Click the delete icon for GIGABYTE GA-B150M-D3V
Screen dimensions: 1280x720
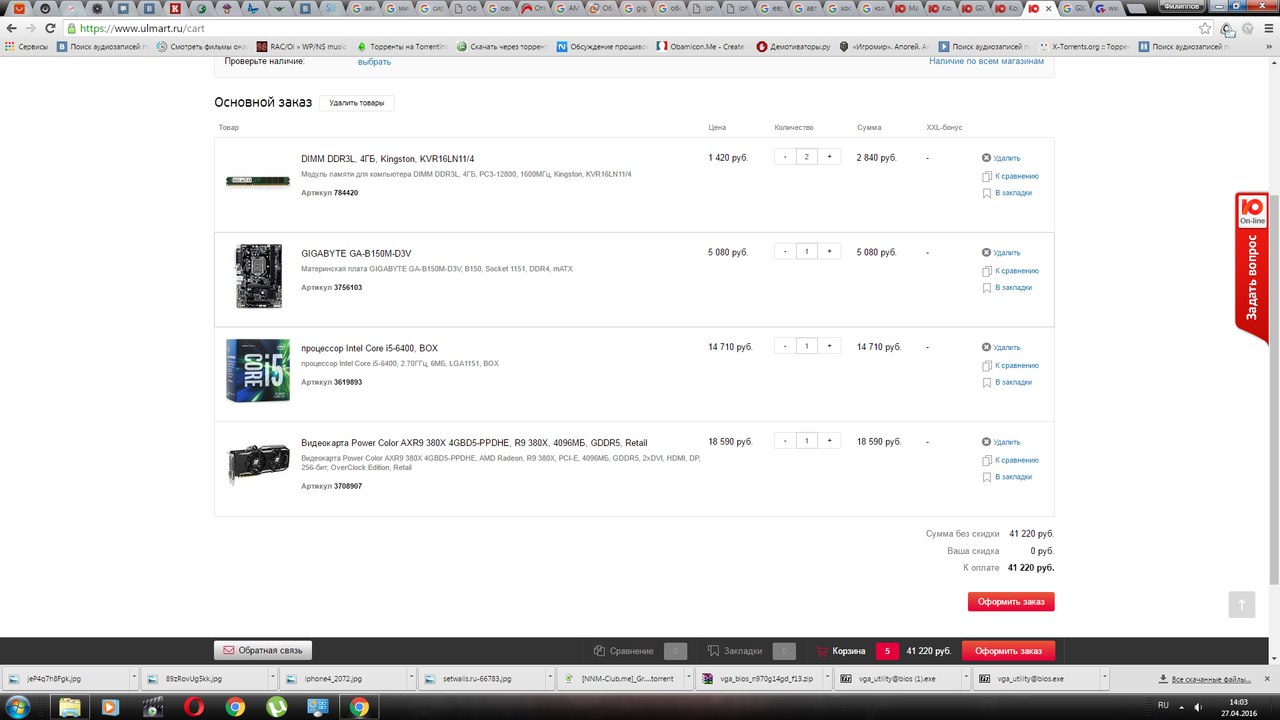pos(986,253)
